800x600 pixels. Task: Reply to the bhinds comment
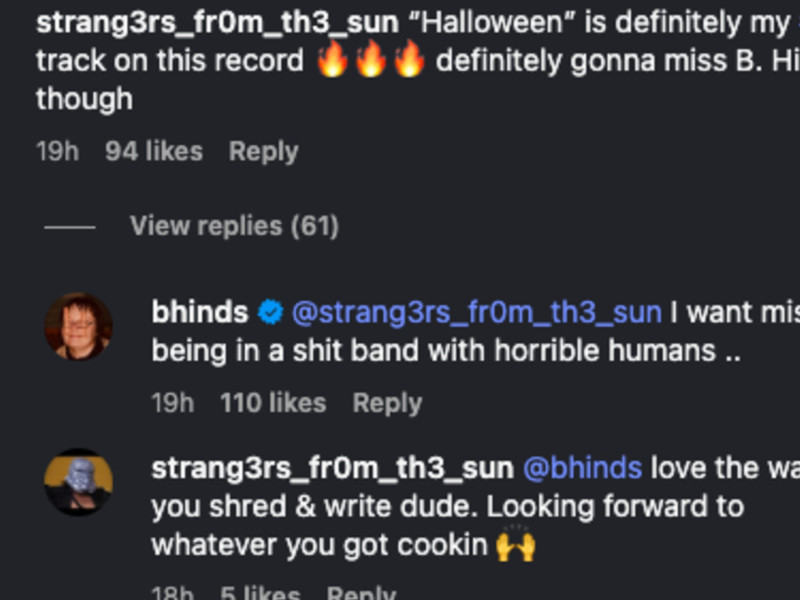387,403
